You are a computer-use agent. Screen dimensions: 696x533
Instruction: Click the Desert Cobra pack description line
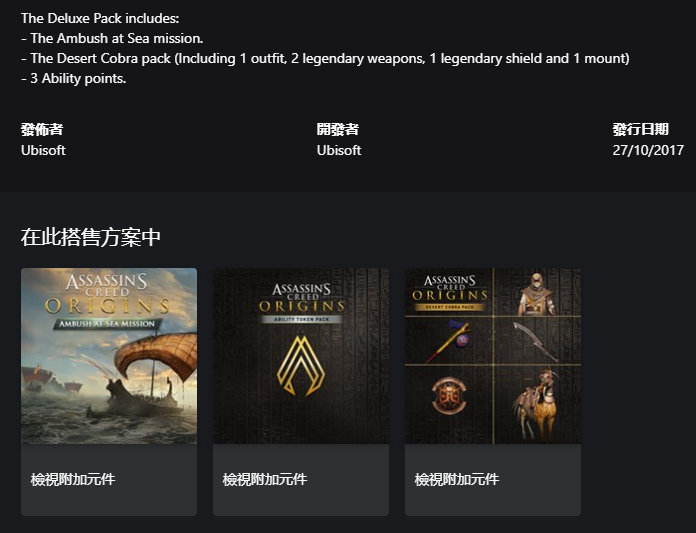click(x=325, y=58)
